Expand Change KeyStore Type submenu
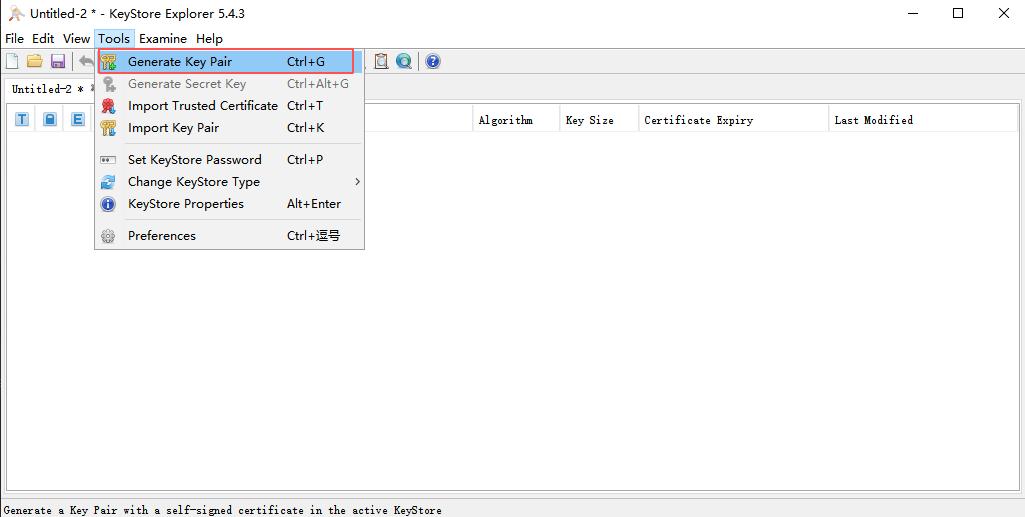 click(229, 182)
